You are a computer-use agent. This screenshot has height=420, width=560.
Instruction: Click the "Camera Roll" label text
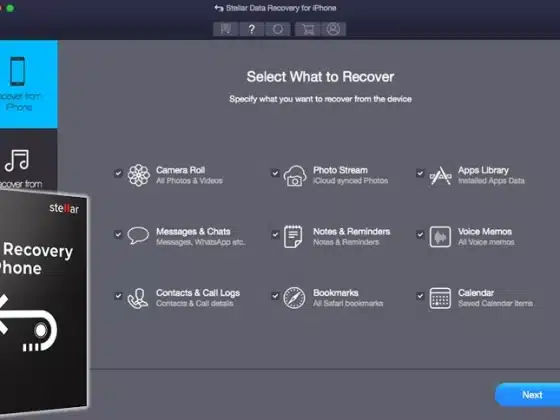tap(180, 170)
